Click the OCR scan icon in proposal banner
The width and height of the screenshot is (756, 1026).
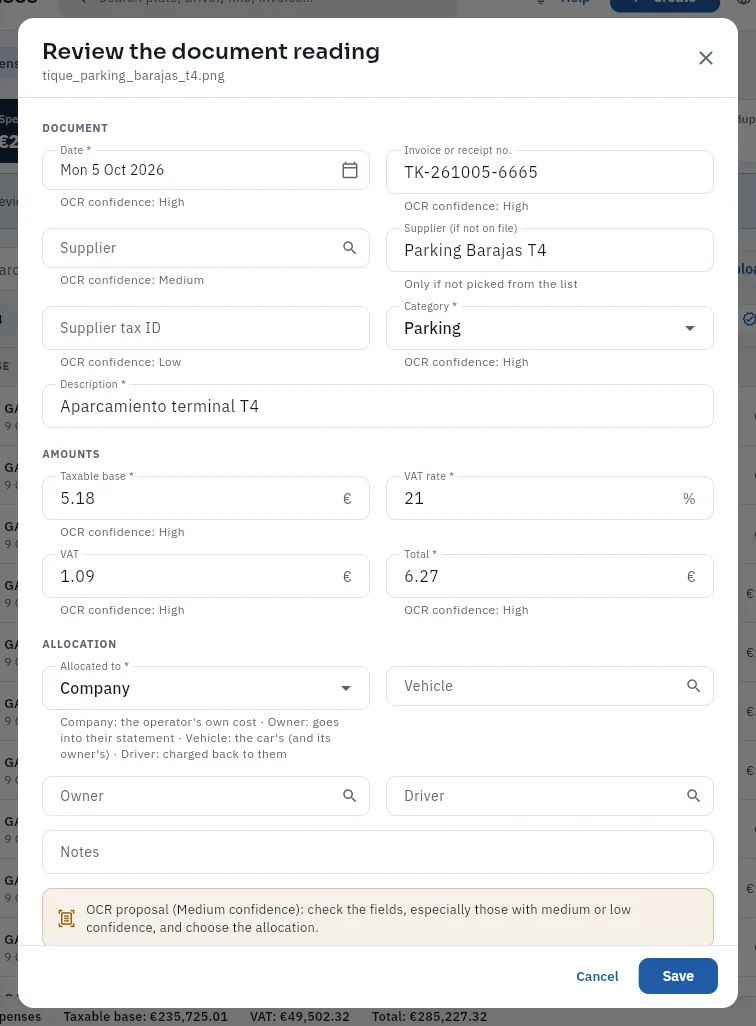tap(67, 919)
